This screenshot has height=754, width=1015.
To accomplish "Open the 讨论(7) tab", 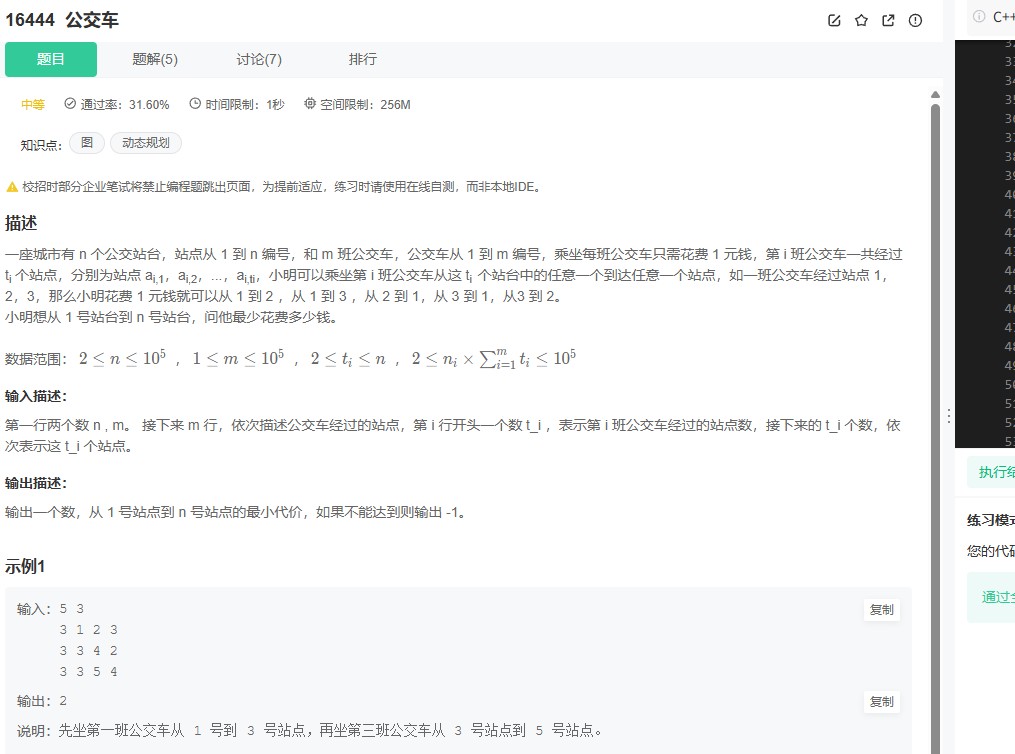I will 259,60.
